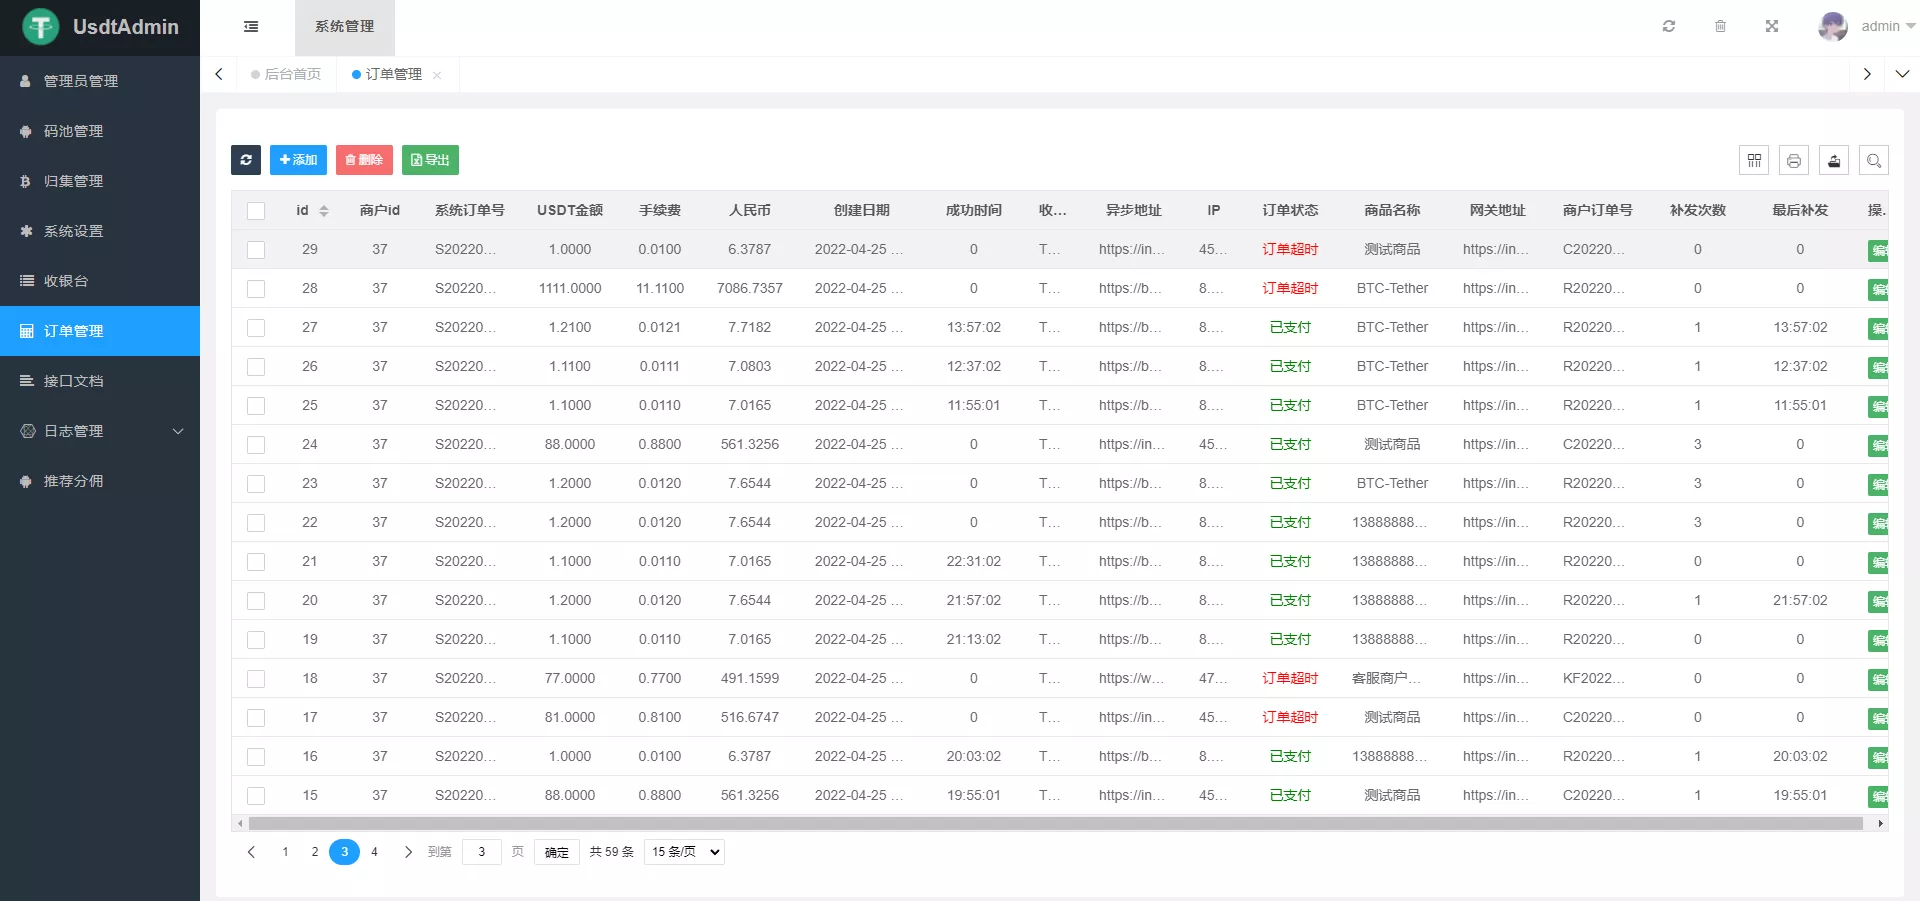The height and width of the screenshot is (901, 1920).
Task: Click the print icon on the table toolbar
Action: coord(1794,160)
